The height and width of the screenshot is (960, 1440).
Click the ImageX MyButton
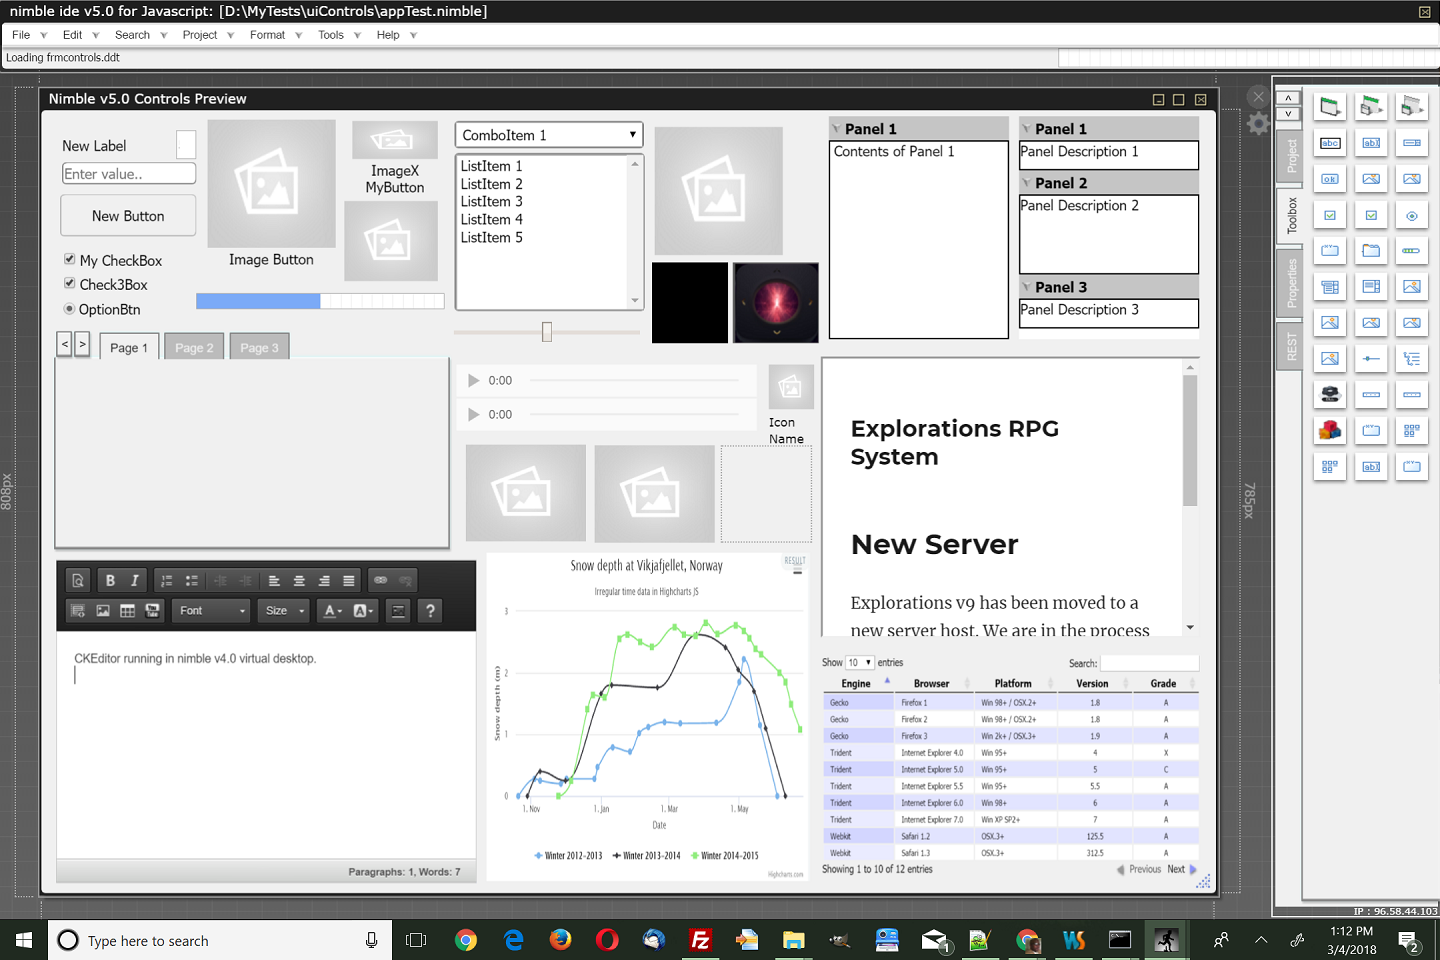[395, 158]
